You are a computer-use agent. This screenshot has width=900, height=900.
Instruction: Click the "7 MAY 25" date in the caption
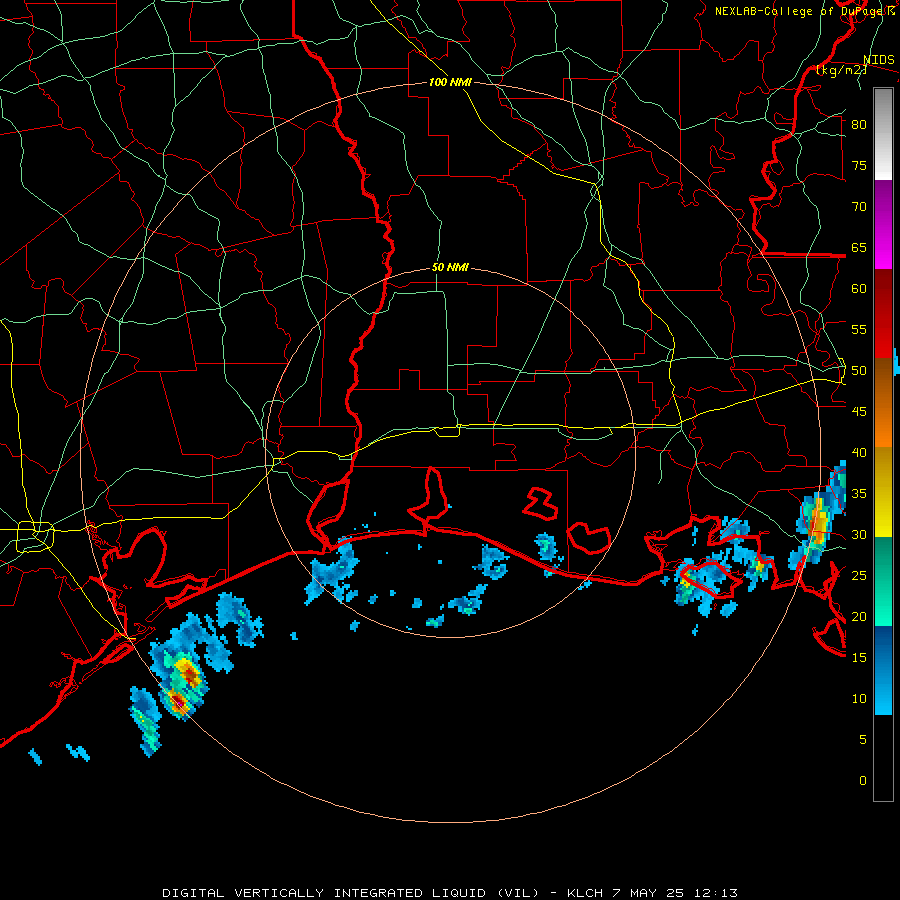(648, 893)
